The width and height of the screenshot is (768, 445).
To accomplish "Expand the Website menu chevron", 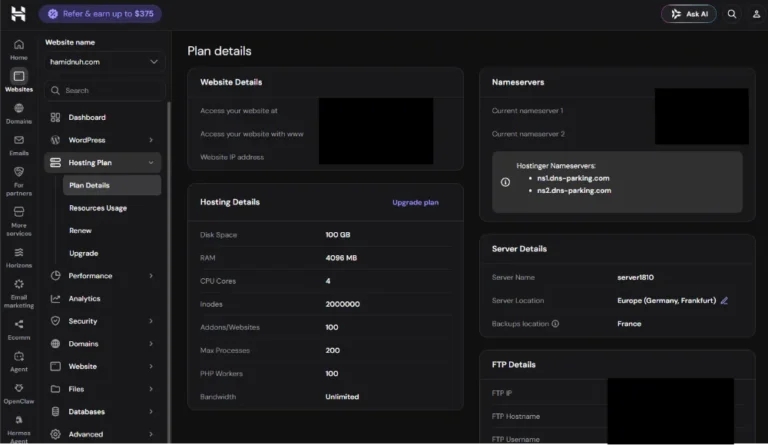I will (151, 366).
